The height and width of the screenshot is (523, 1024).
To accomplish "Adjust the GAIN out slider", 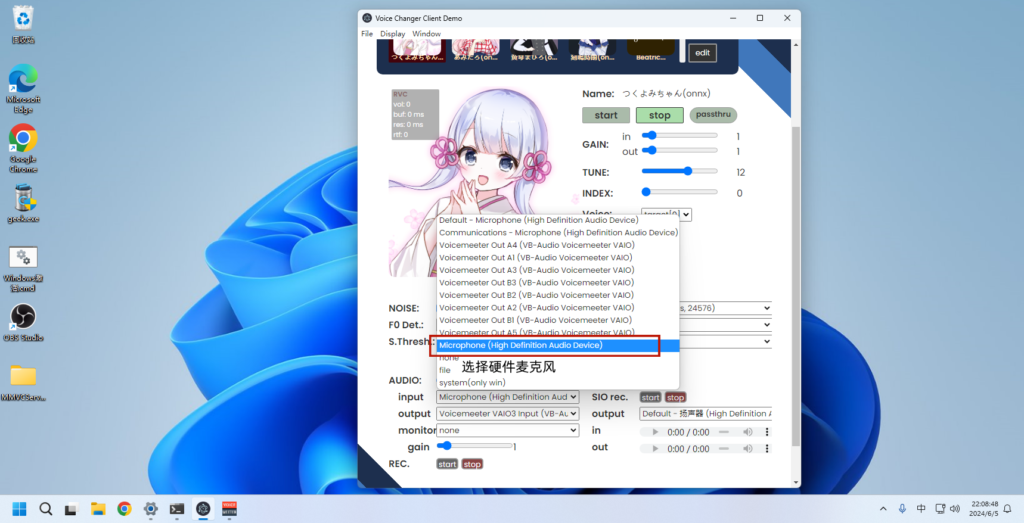I will coord(680,150).
